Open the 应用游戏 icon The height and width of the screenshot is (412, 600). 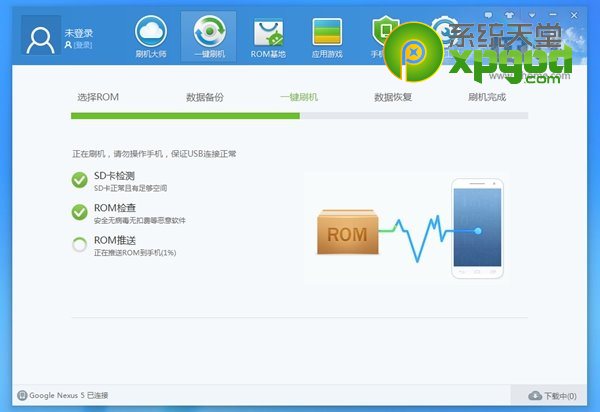(327, 32)
